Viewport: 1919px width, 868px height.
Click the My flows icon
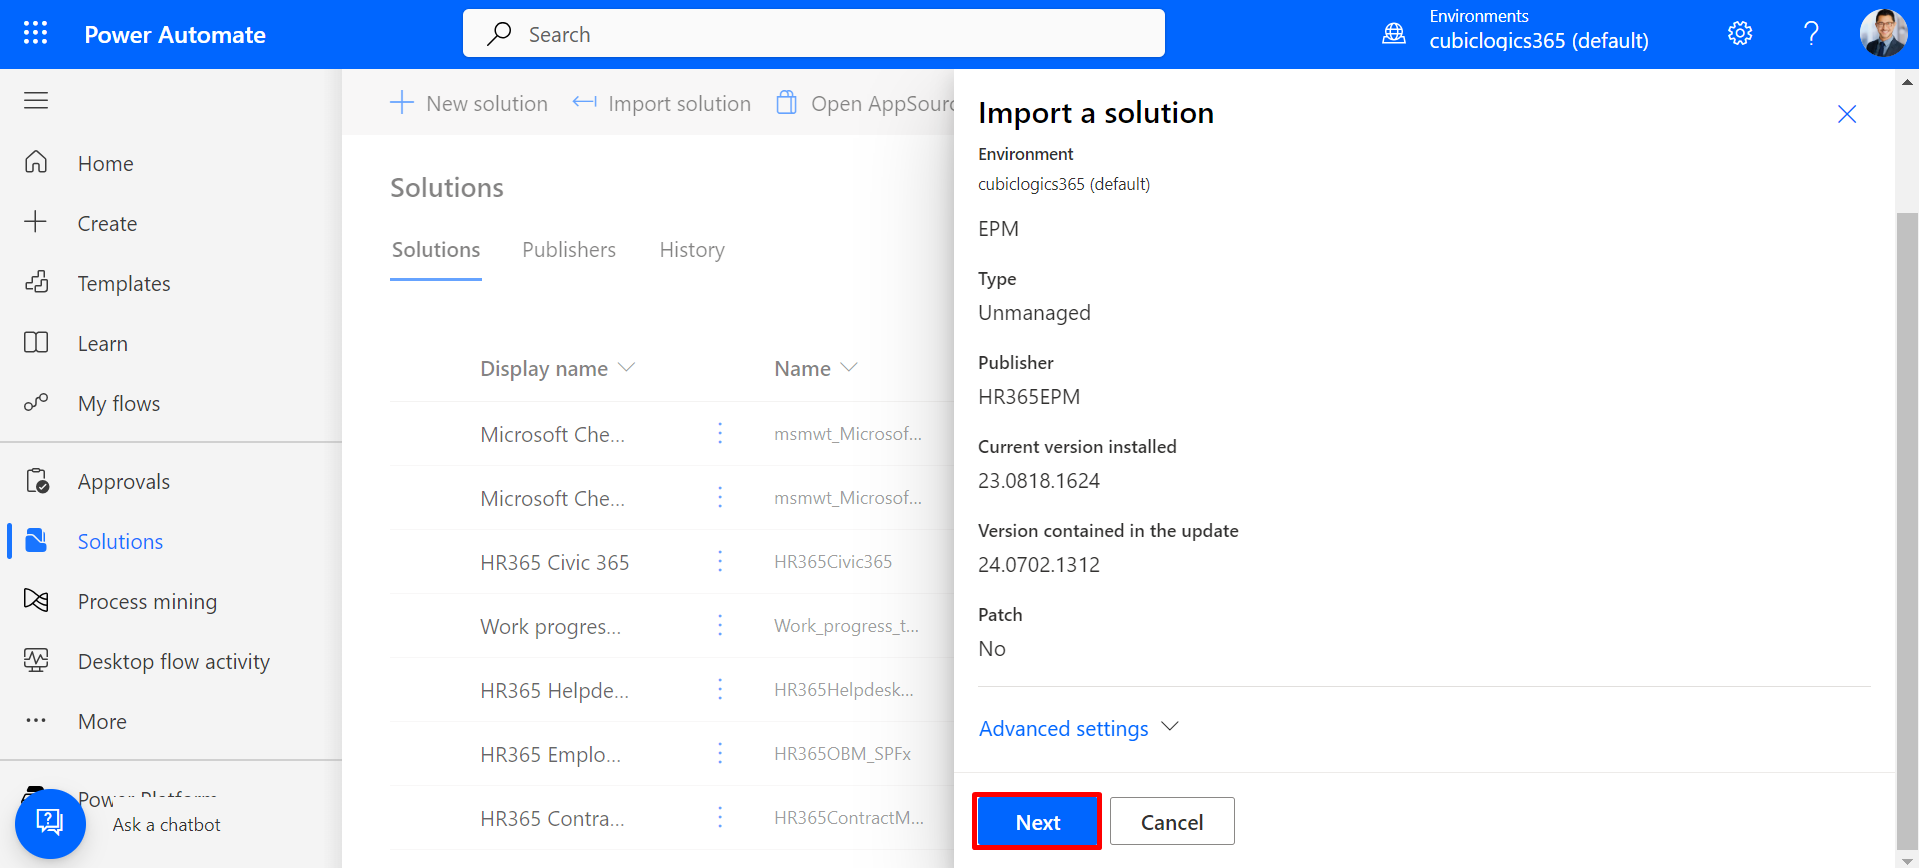(x=36, y=402)
